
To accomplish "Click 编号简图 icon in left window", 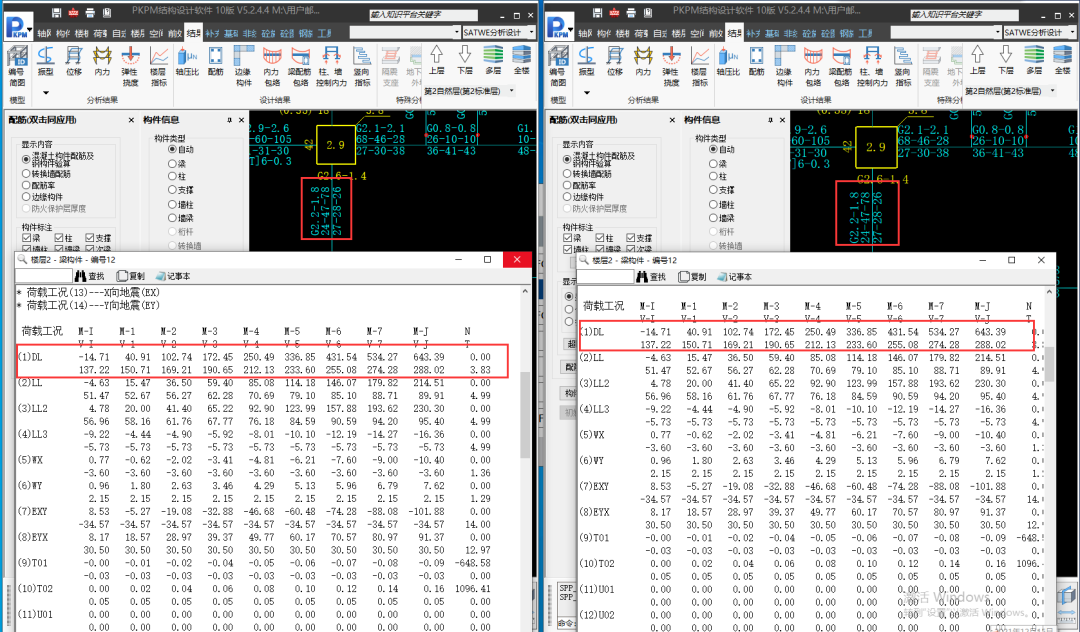I will pos(17,66).
